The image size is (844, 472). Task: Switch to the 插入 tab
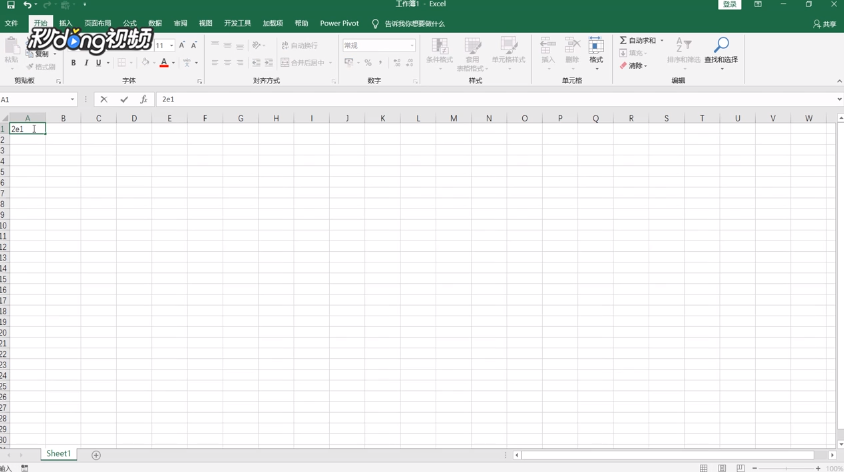click(66, 23)
